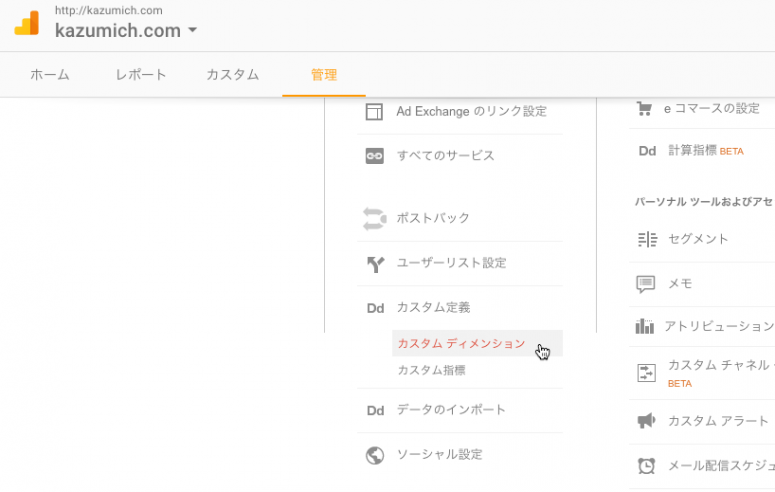
Task: Click the e コマースの設定 cart icon
Action: tap(646, 108)
